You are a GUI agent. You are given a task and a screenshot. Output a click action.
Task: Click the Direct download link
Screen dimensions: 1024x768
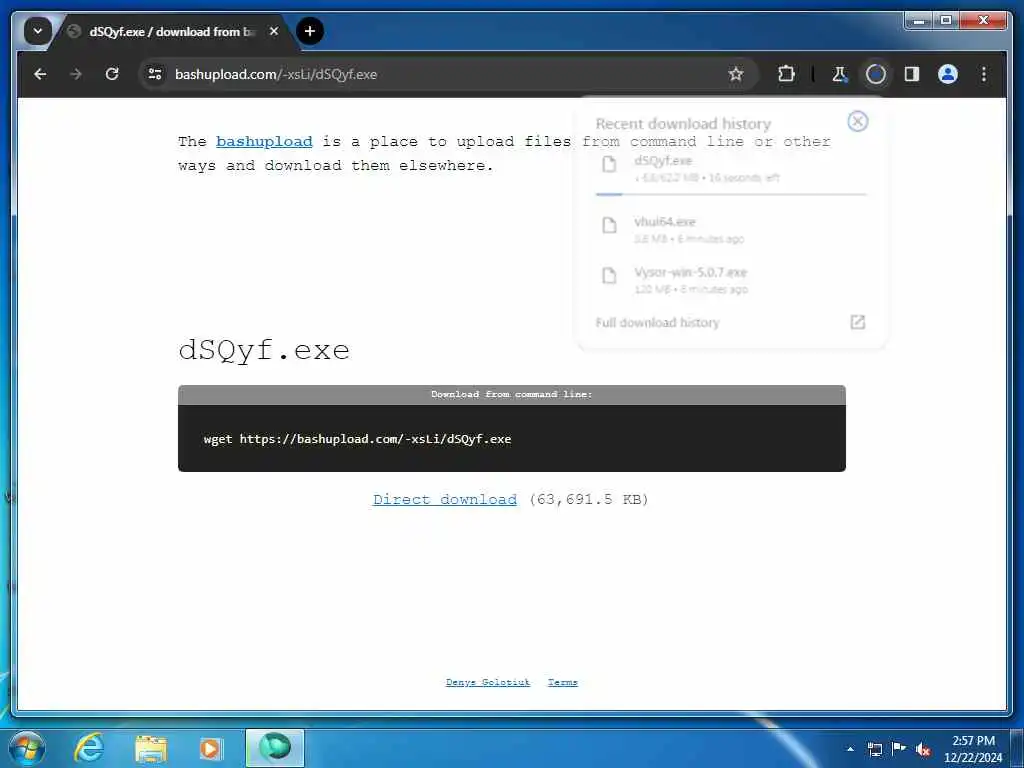[x=445, y=500]
